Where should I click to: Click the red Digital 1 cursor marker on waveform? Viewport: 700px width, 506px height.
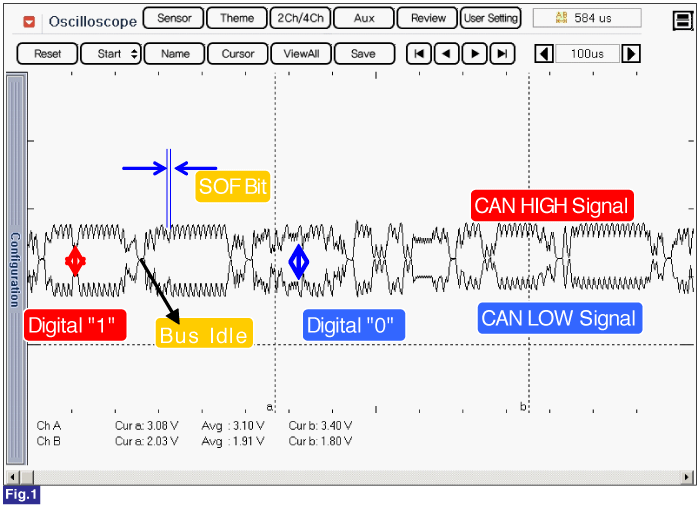click(x=75, y=261)
